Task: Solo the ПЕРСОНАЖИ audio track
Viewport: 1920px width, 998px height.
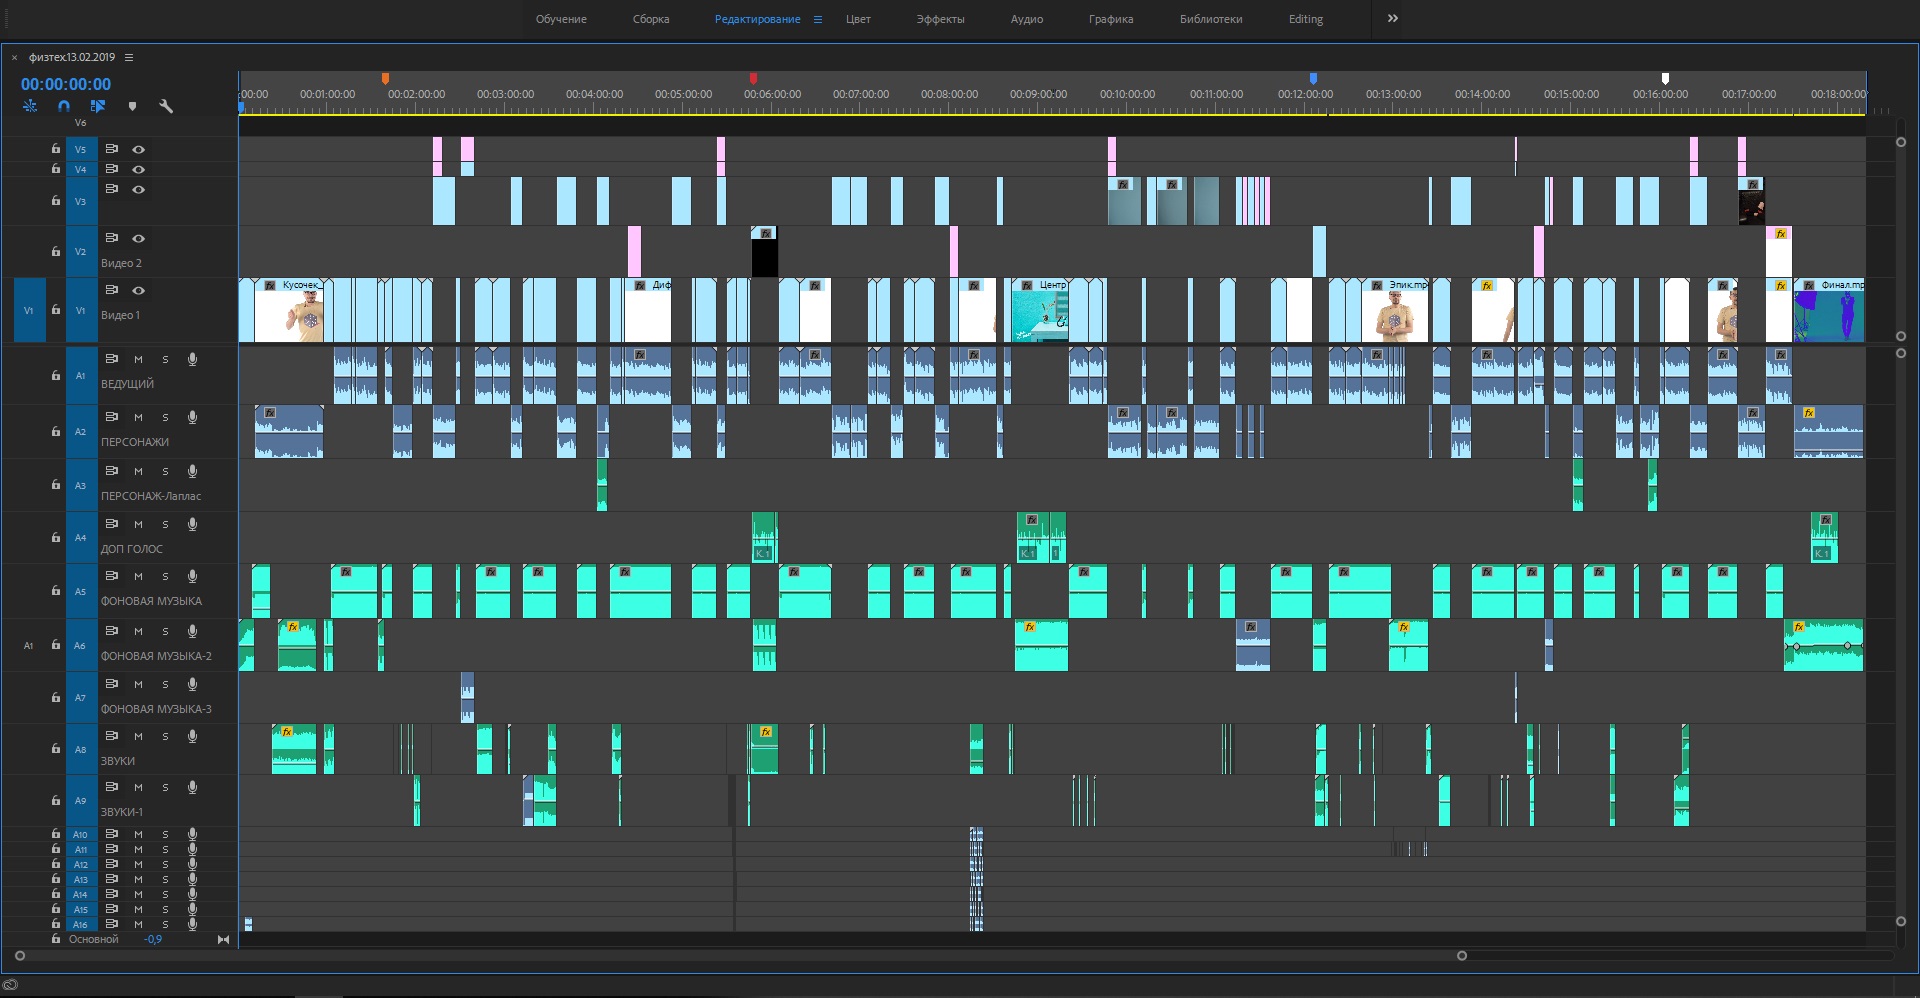Action: [165, 417]
